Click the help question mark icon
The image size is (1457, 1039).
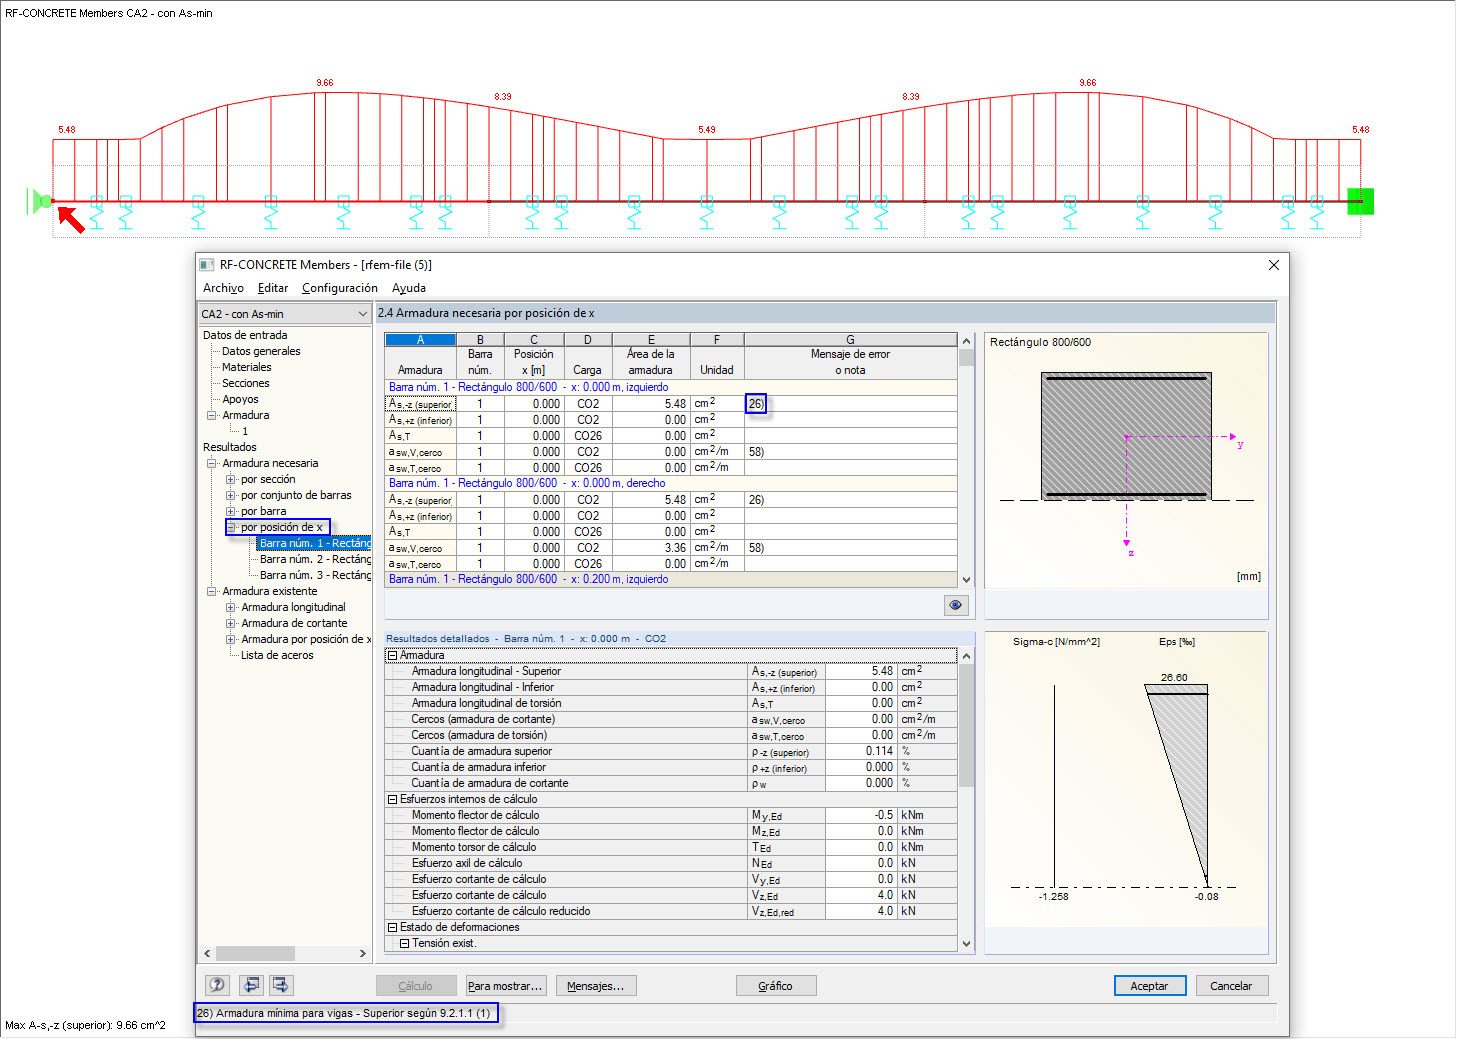(217, 985)
